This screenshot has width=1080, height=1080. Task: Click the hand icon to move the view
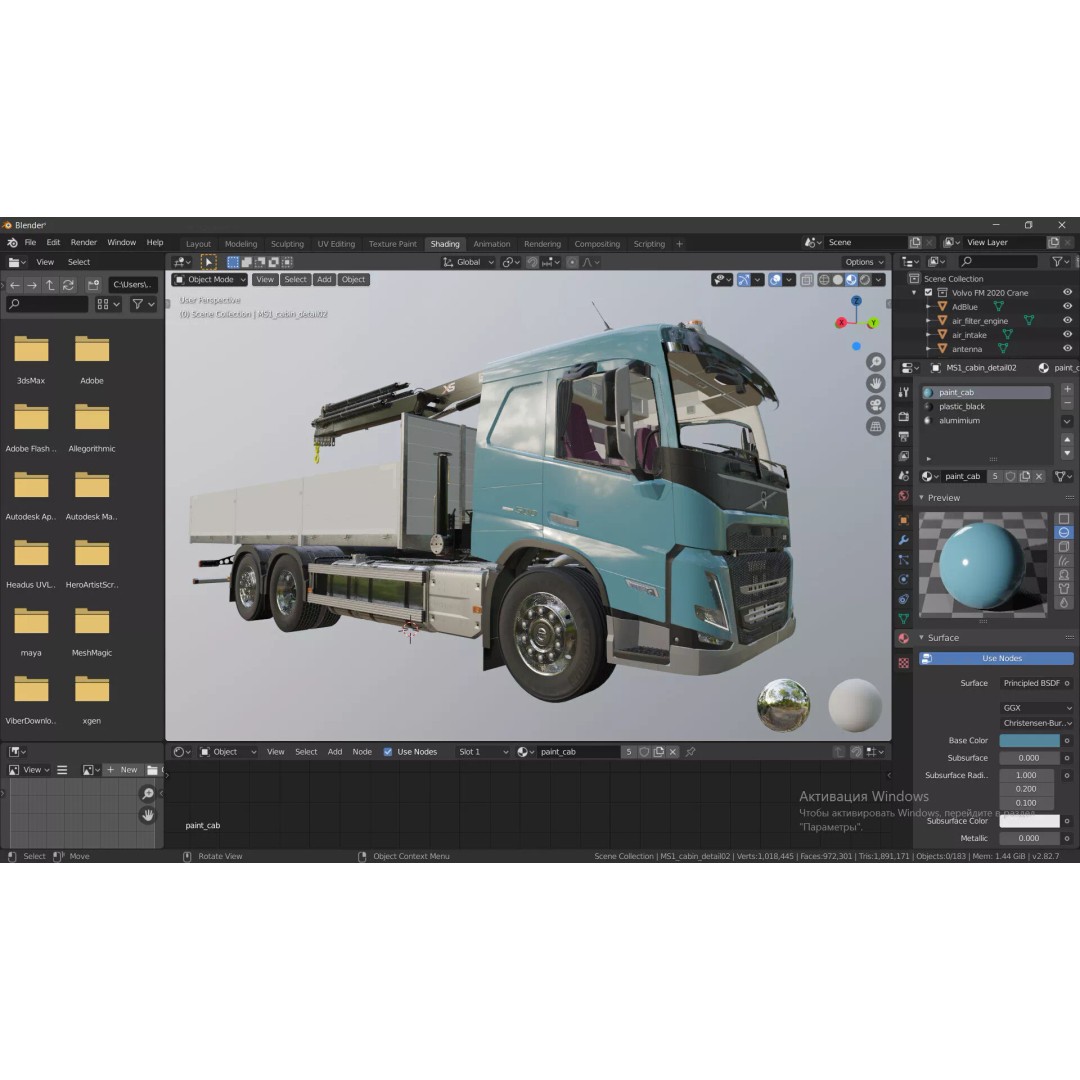click(x=875, y=384)
